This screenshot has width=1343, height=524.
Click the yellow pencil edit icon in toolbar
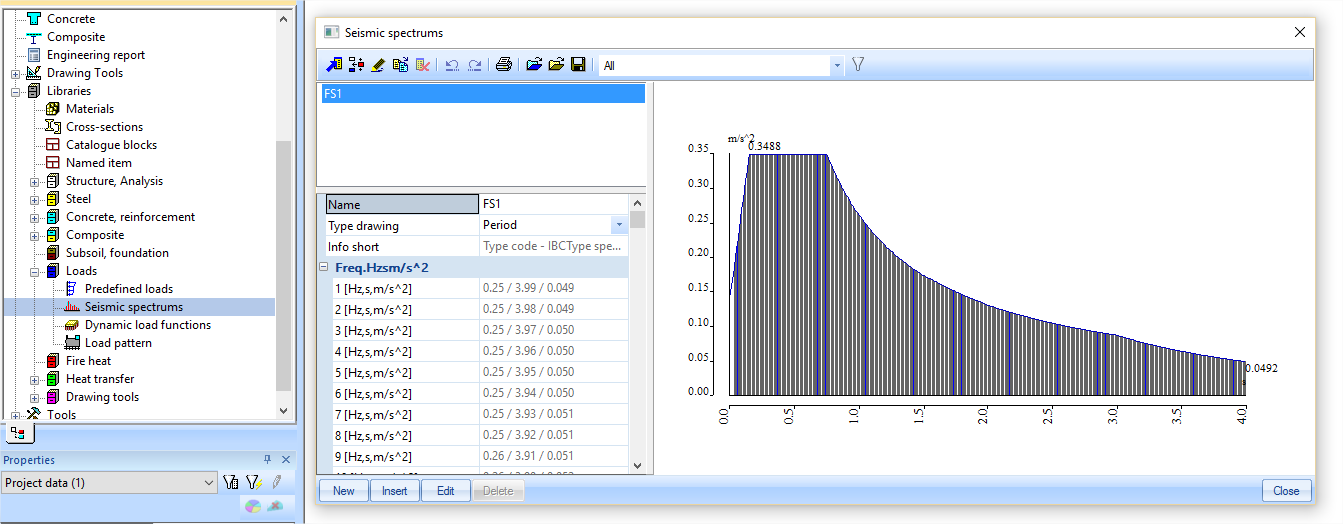pyautogui.click(x=378, y=65)
